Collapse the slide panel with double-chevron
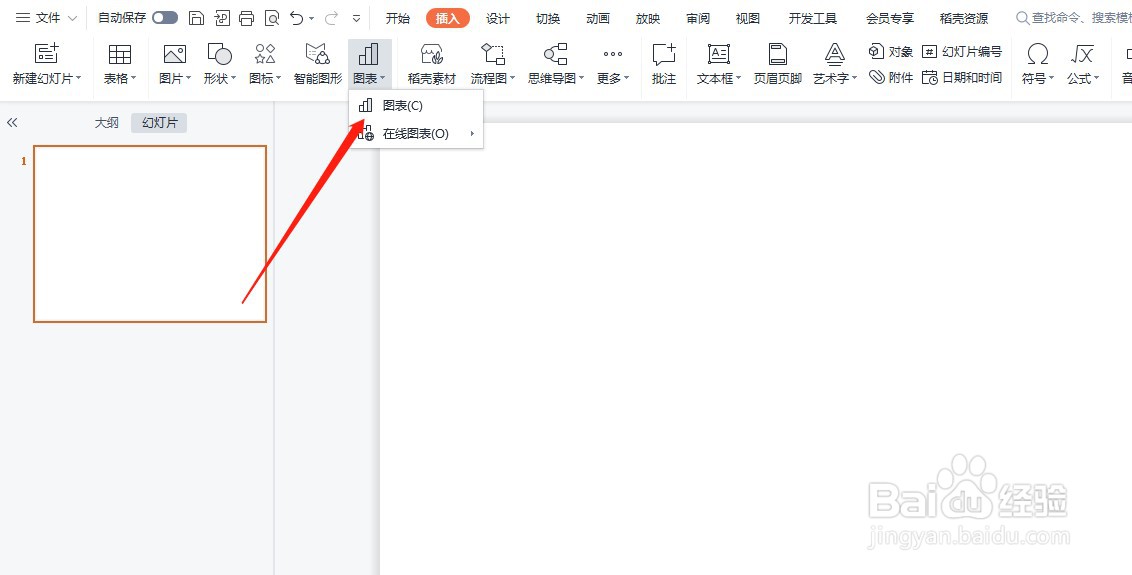 [12, 123]
